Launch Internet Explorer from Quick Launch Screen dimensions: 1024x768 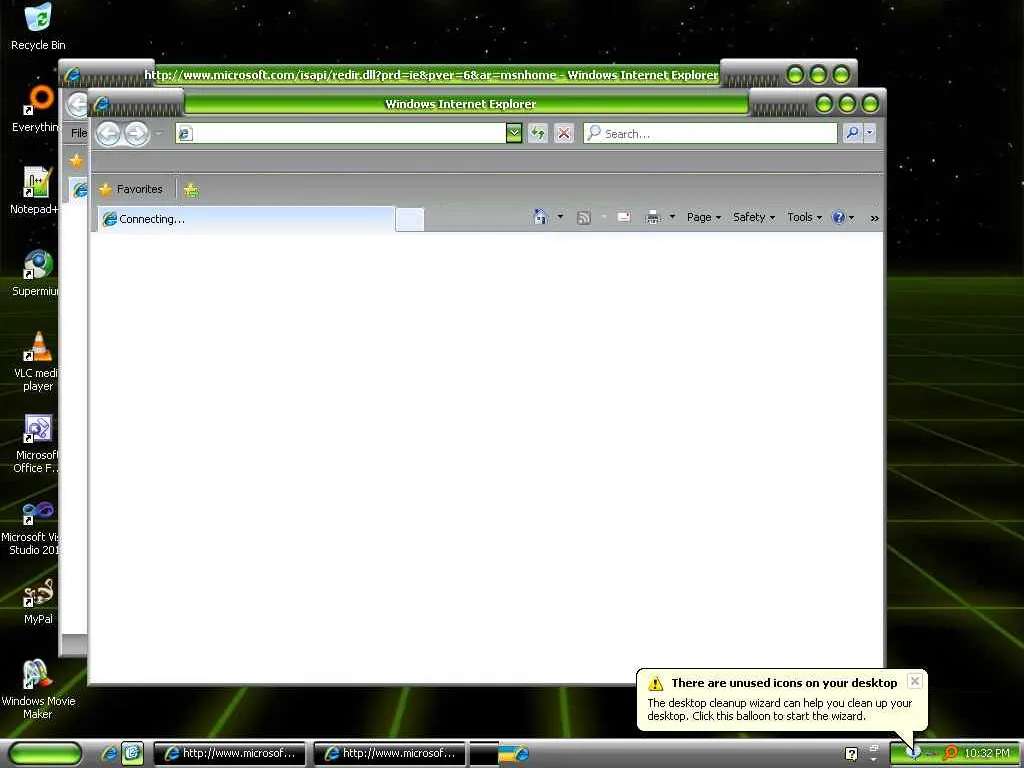[x=109, y=753]
